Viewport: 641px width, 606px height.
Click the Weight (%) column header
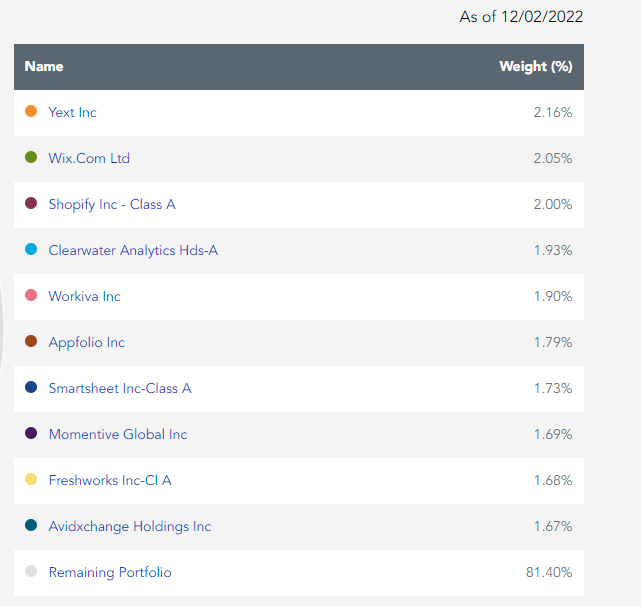point(536,66)
